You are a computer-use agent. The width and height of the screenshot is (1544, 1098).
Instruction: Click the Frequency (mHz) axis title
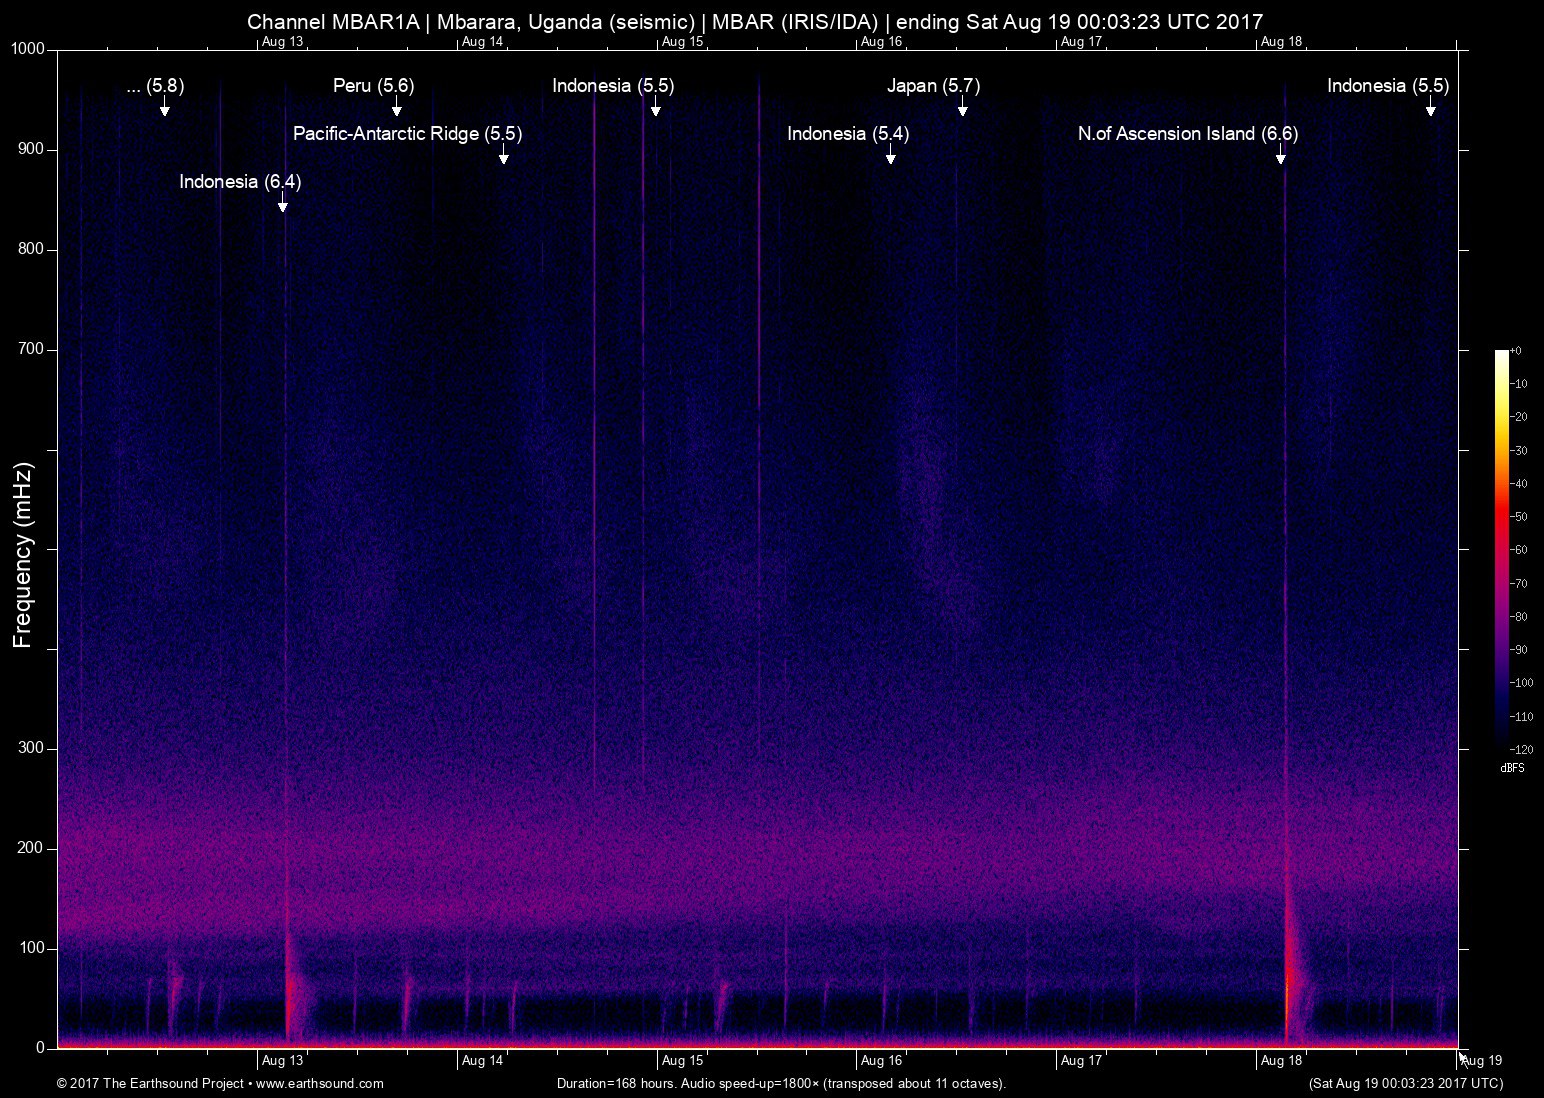23,555
